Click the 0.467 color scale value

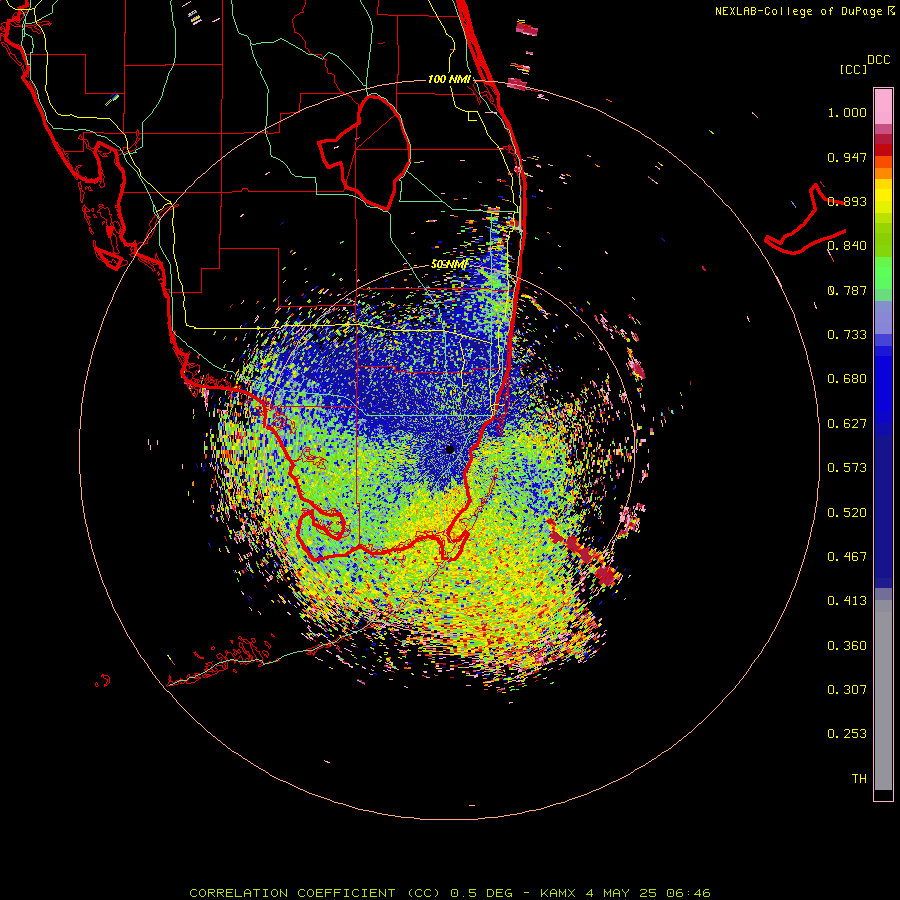coord(847,557)
